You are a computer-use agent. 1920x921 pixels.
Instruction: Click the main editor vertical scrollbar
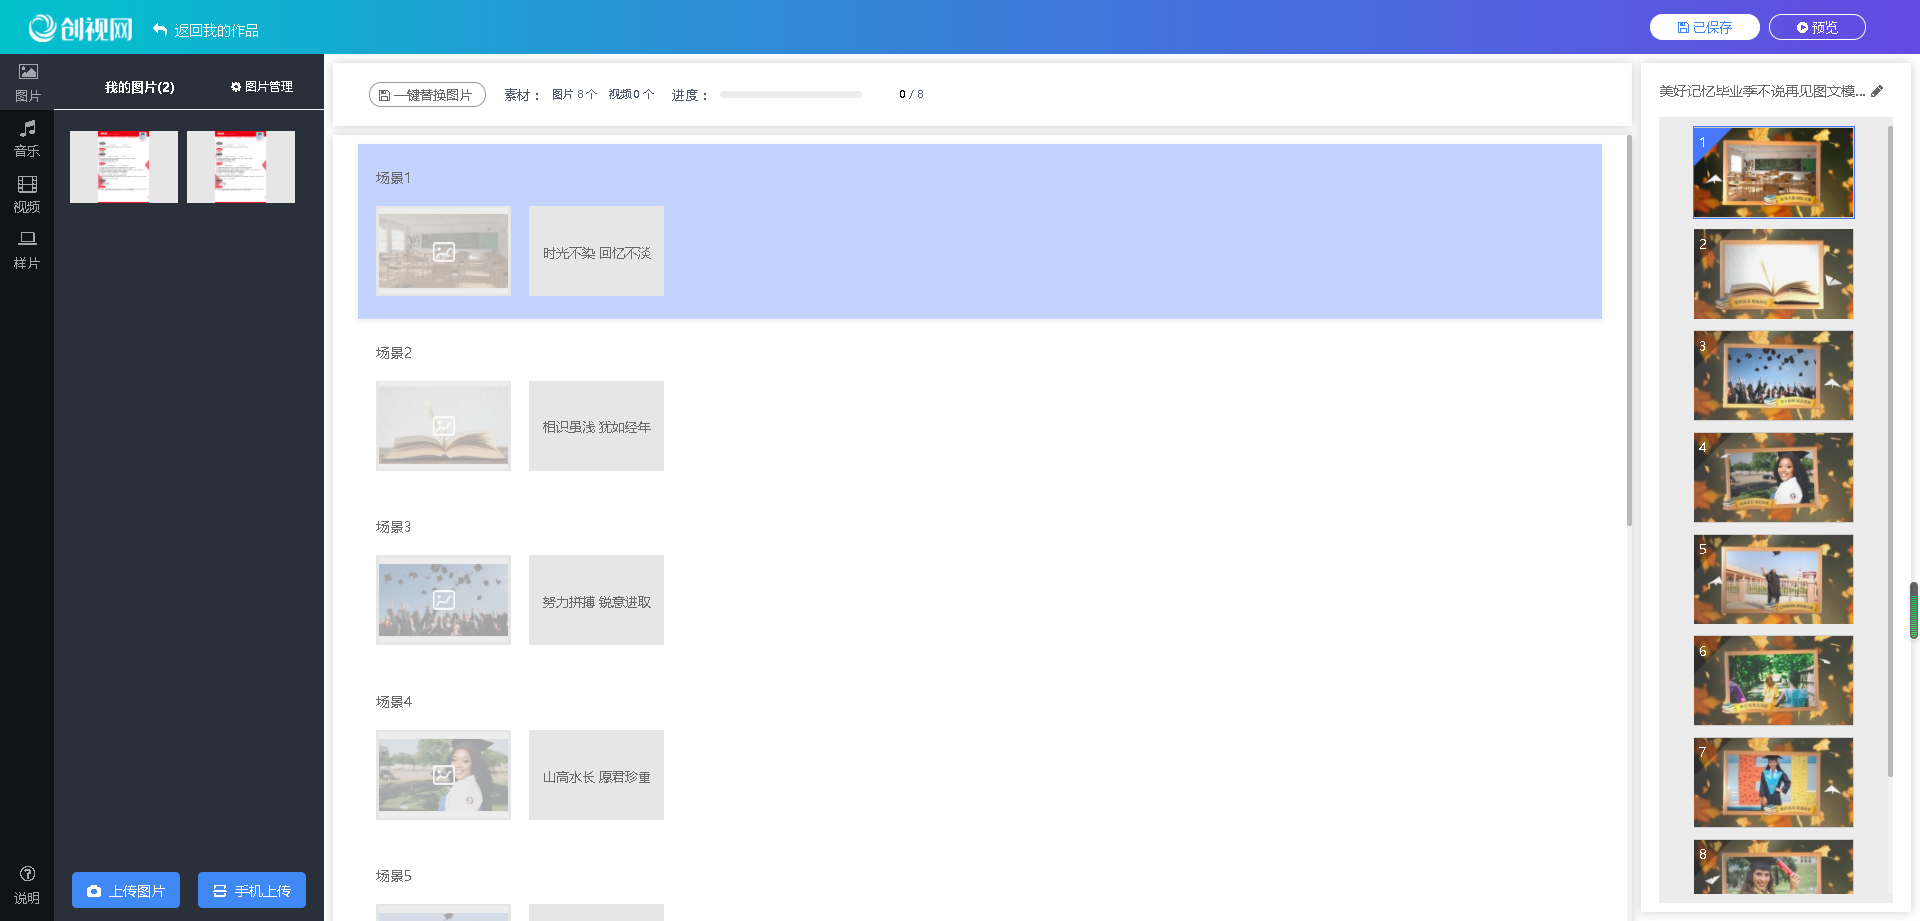coord(1629,330)
